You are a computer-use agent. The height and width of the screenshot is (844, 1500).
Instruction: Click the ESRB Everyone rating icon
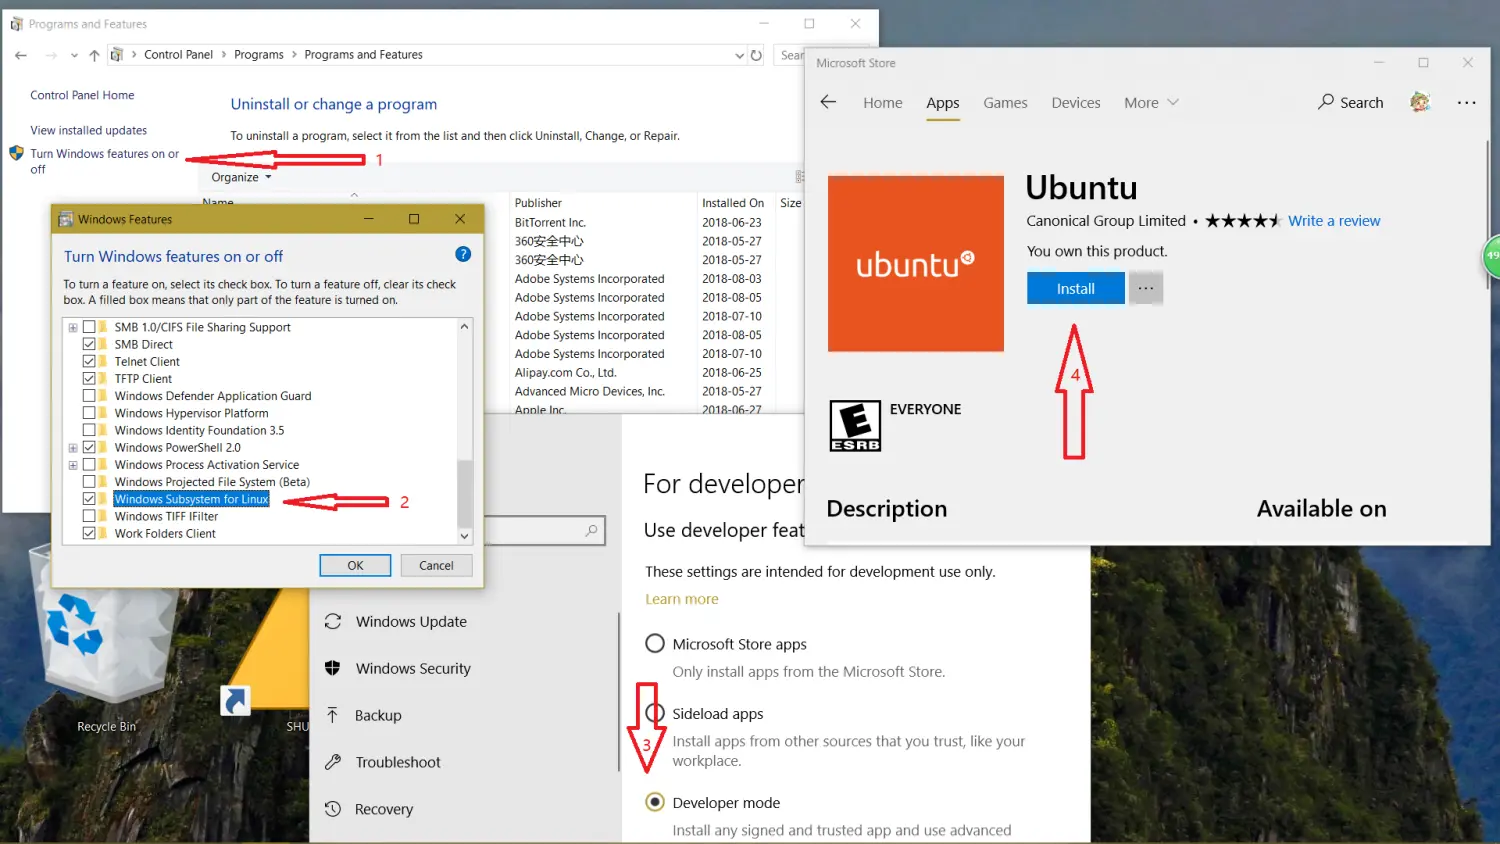[x=855, y=426]
